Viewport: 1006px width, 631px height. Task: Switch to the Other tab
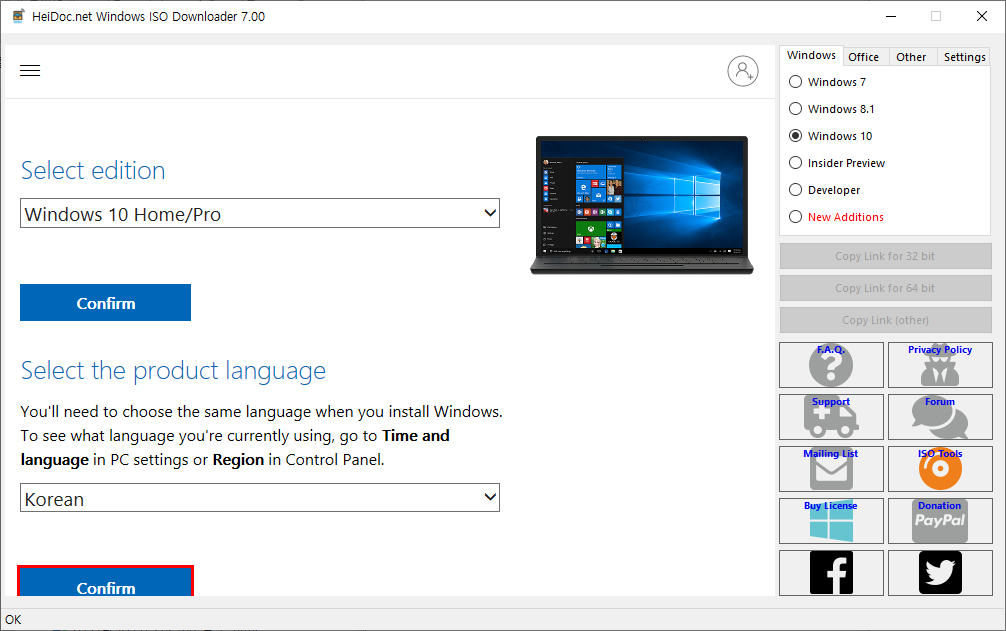click(x=911, y=57)
